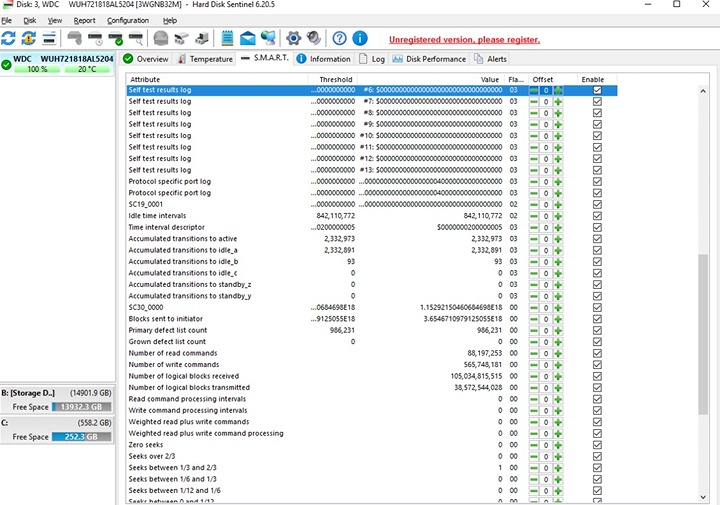
Task: Click the gray dome toolbar icon
Action: point(161,38)
